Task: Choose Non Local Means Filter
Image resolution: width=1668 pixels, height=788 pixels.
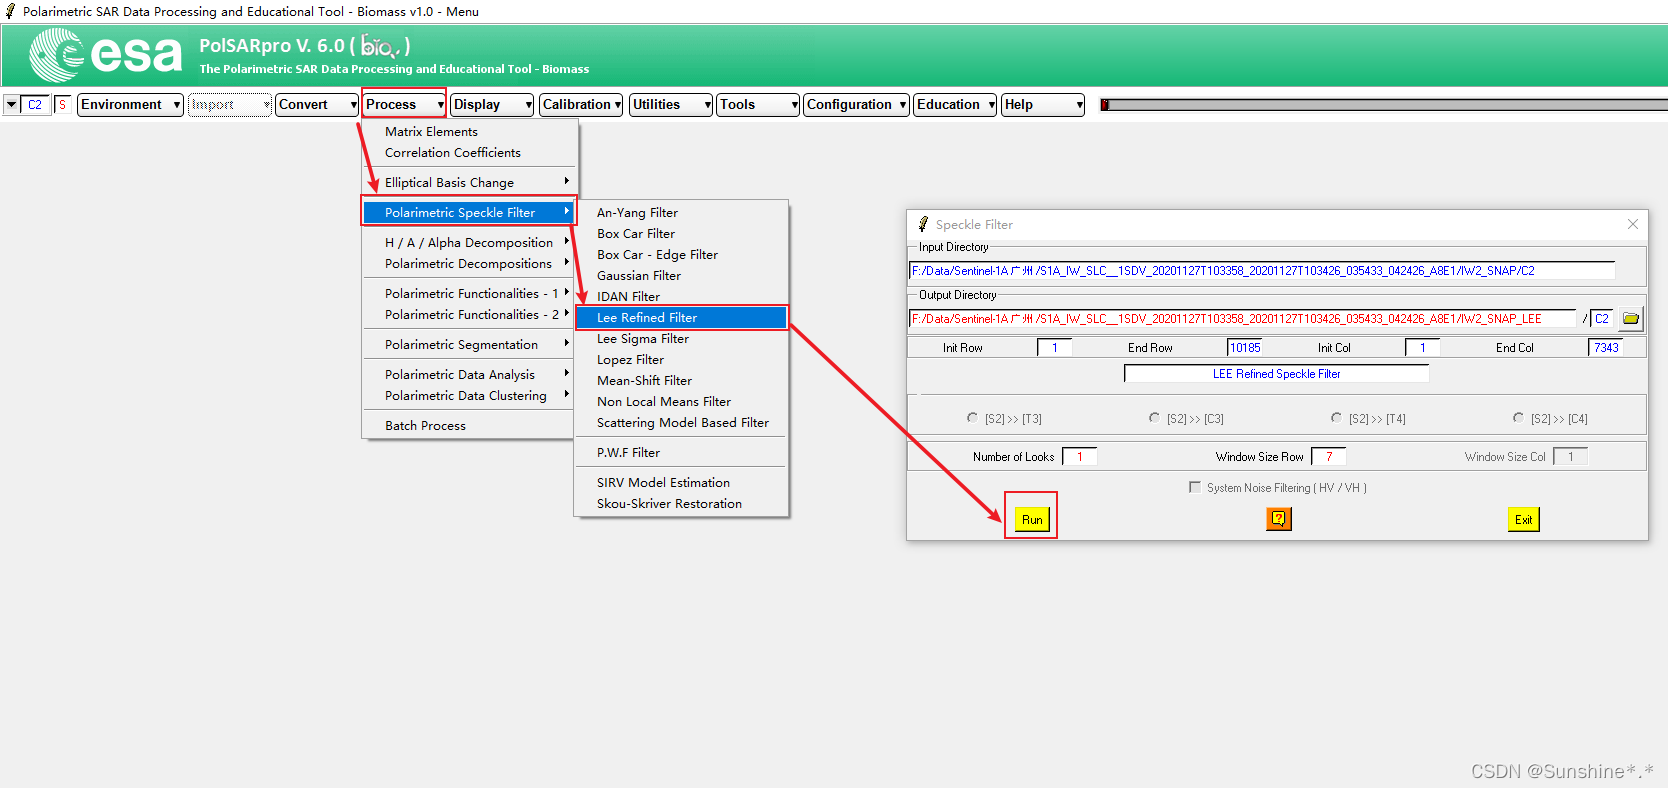Action: 681,401
